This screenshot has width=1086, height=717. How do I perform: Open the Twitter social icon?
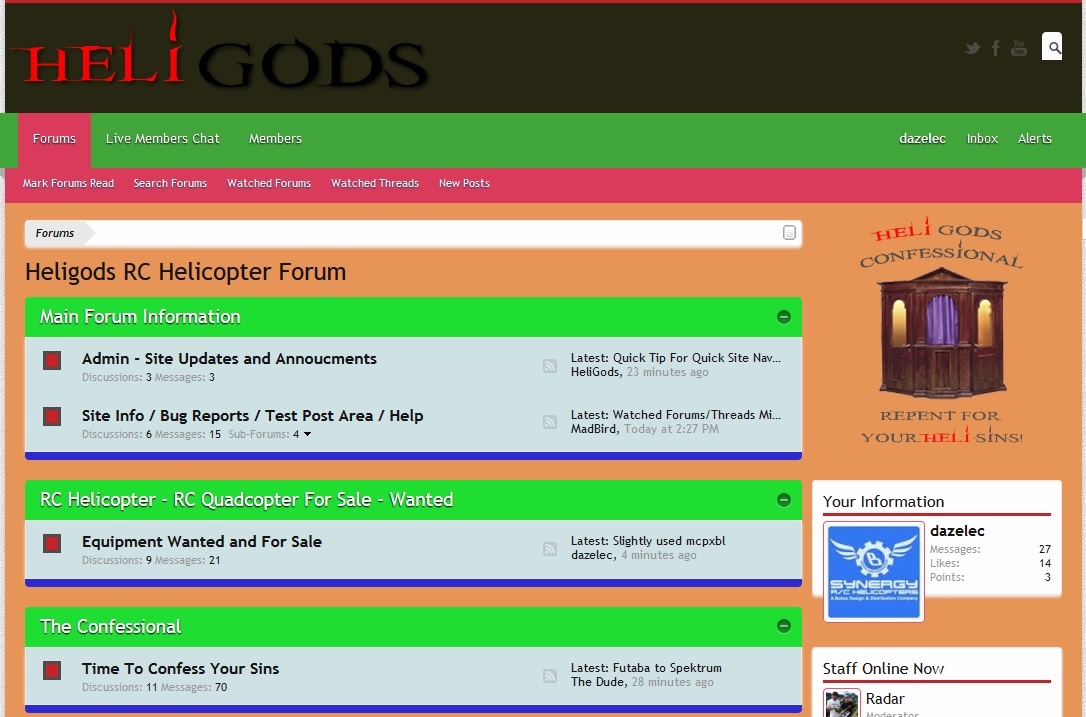(x=973, y=48)
